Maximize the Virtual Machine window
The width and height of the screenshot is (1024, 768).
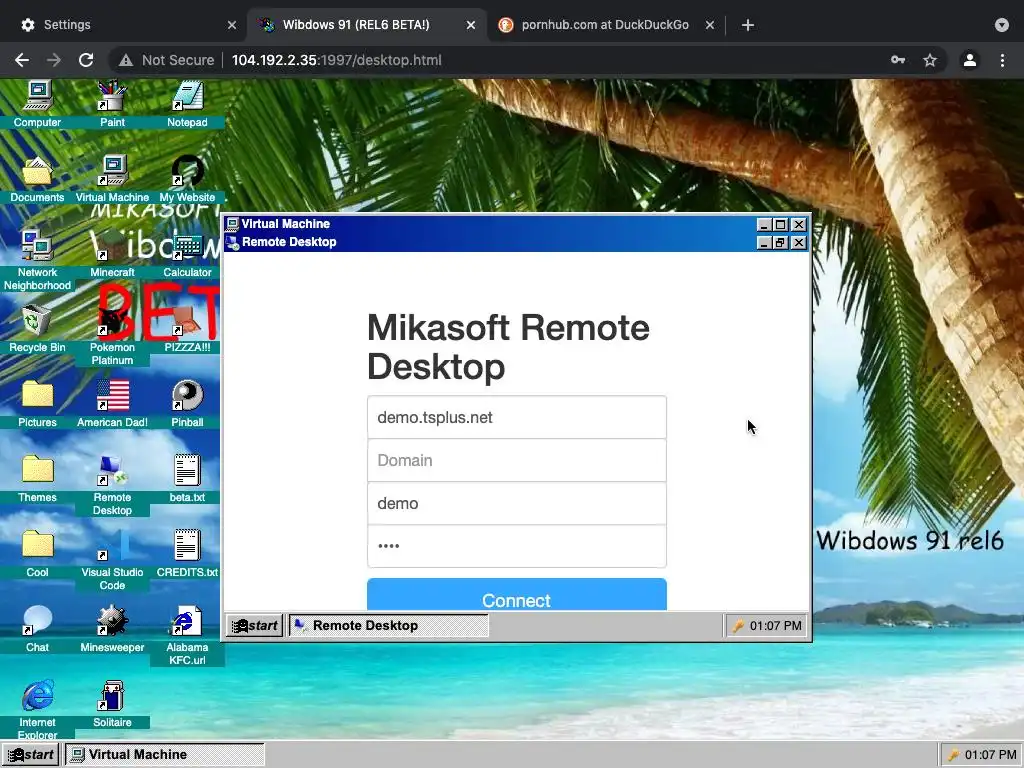tap(780, 225)
